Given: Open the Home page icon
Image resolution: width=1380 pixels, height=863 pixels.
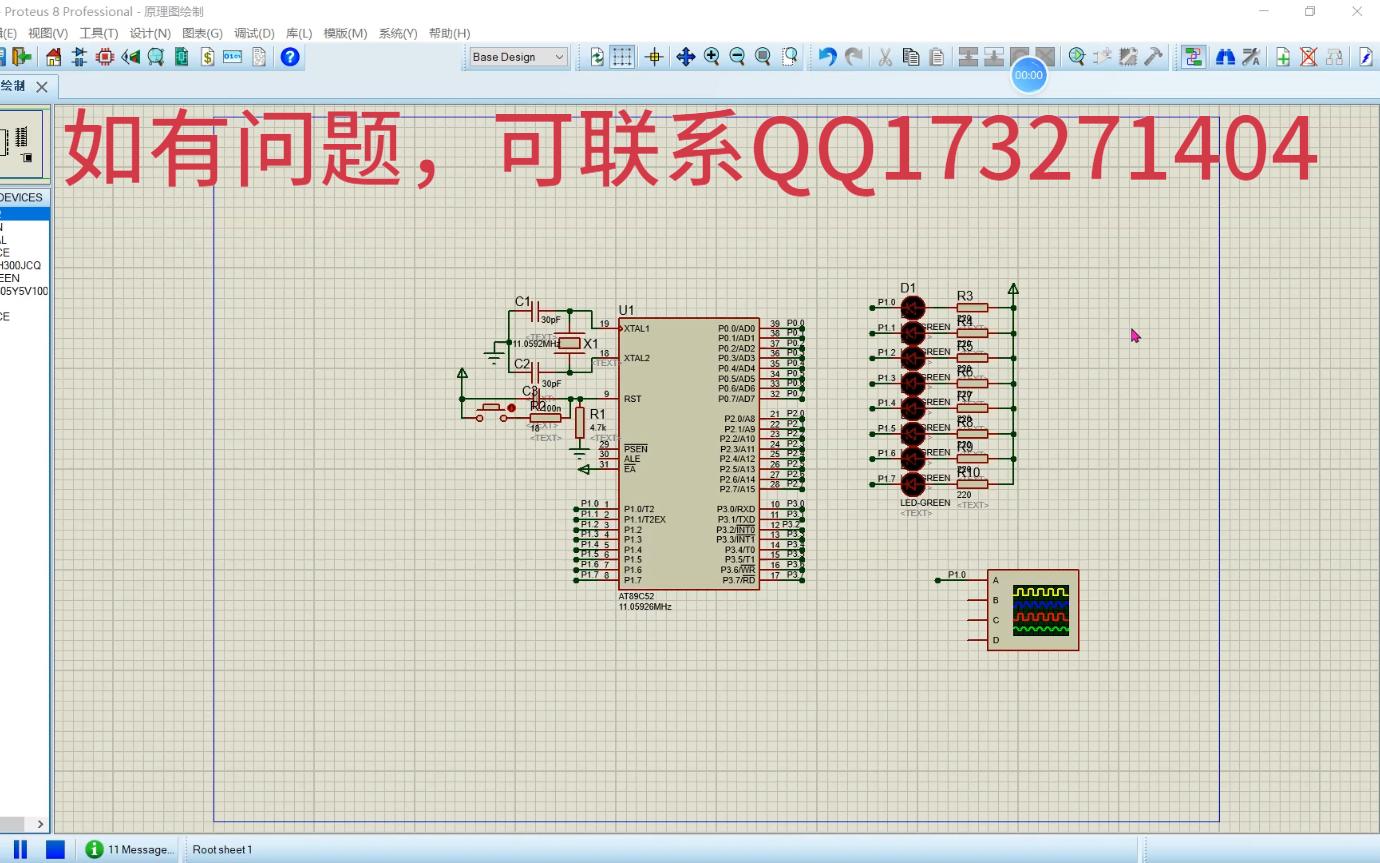Looking at the screenshot, I should point(53,57).
